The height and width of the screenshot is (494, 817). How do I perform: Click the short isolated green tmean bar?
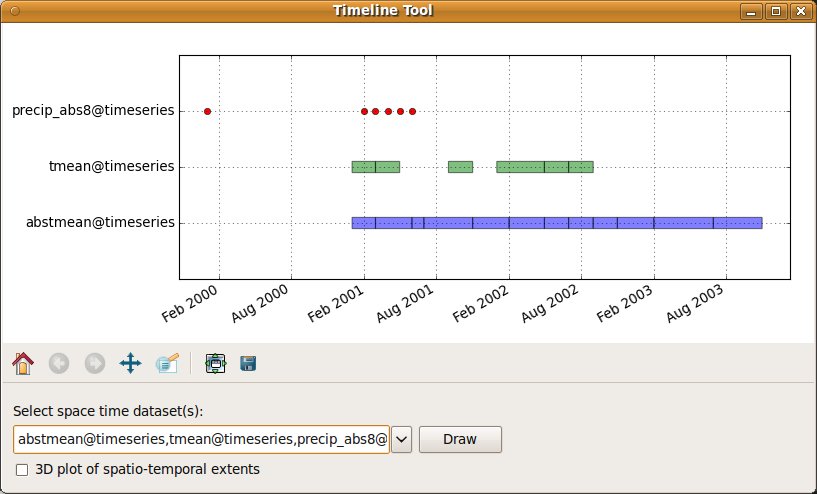tap(460, 167)
